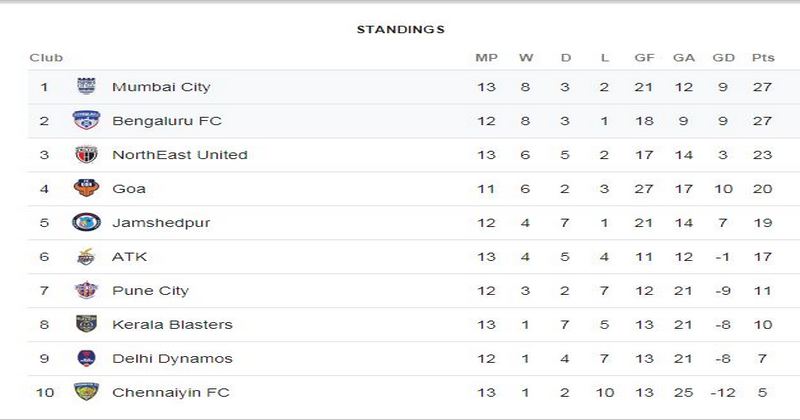The height and width of the screenshot is (420, 800).
Task: Click the STANDINGS title heading
Action: click(x=401, y=30)
